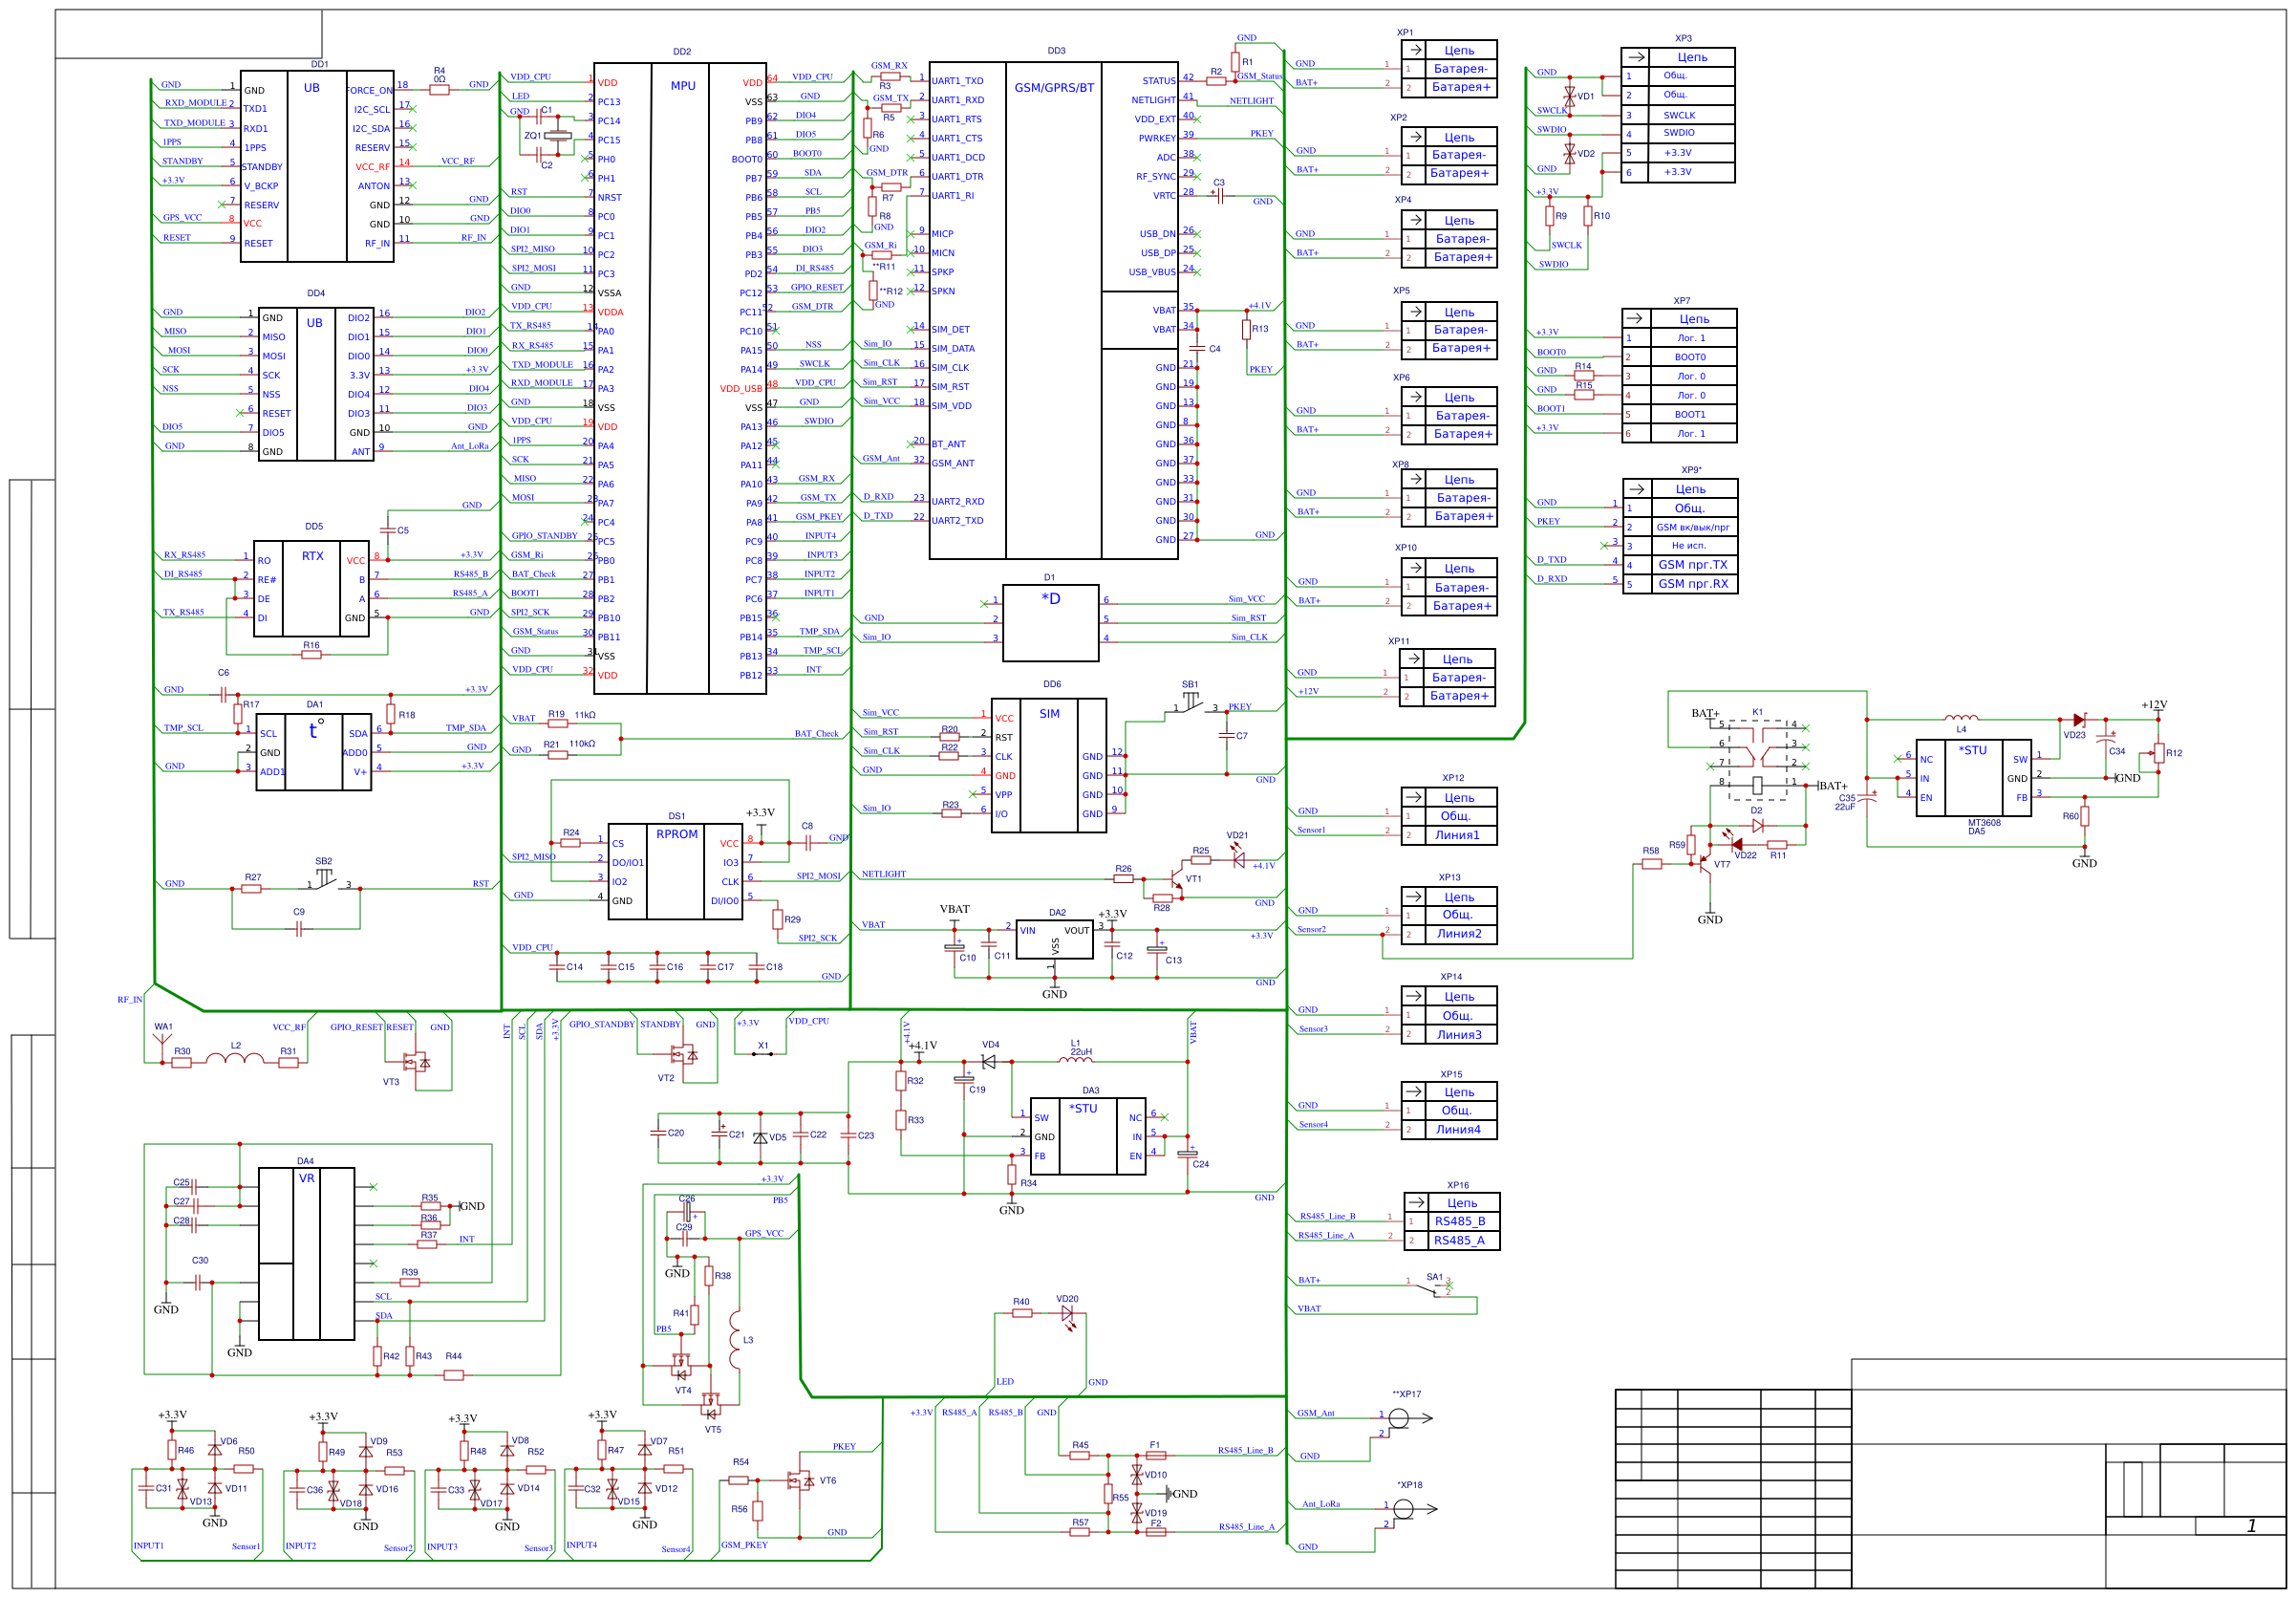Select the MPU label on DD2 chip
2296x1598 pixels.
[682, 86]
